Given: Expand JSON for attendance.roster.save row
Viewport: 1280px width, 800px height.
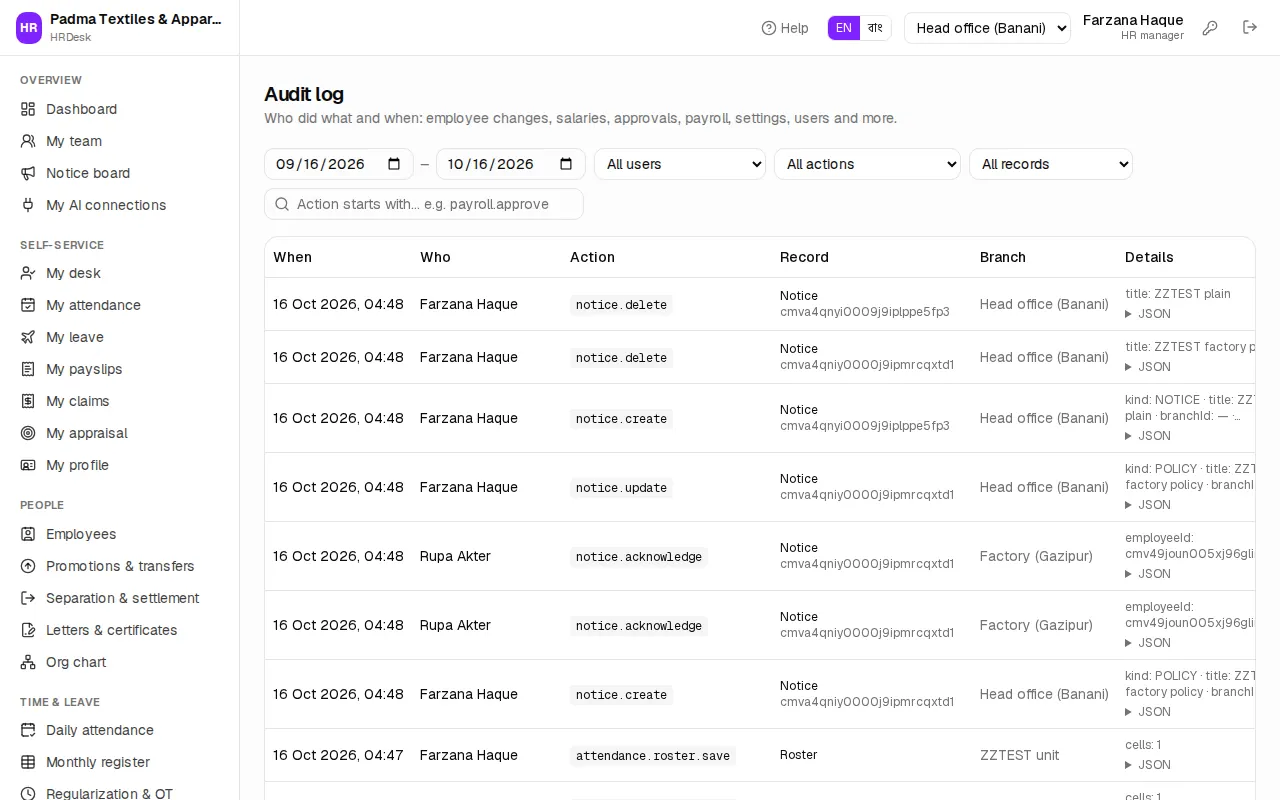Looking at the screenshot, I should tap(1148, 765).
